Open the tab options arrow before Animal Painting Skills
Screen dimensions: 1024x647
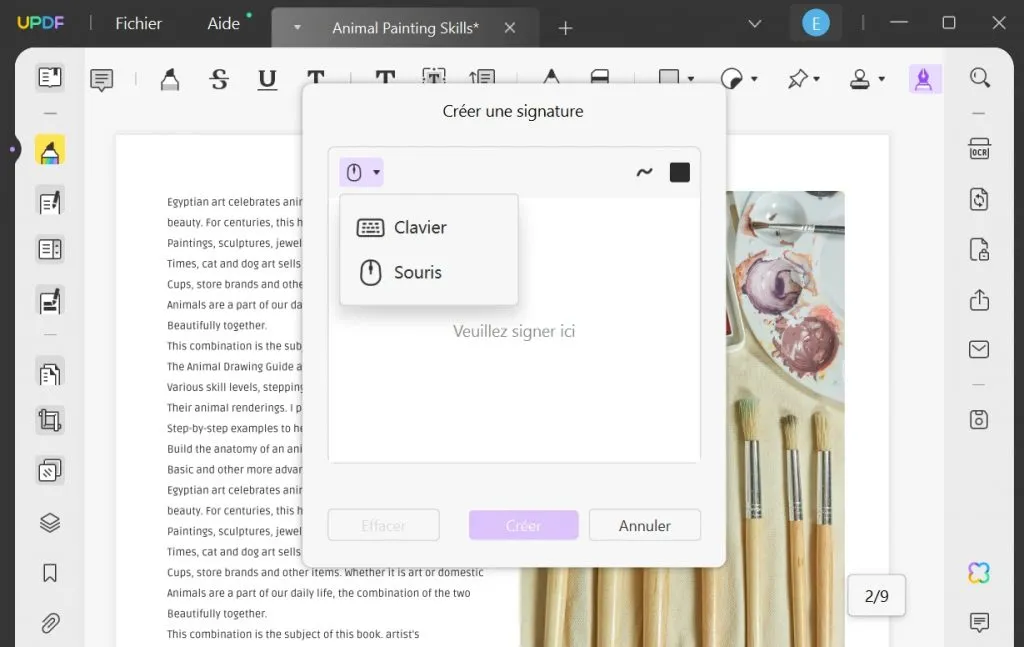(x=297, y=27)
